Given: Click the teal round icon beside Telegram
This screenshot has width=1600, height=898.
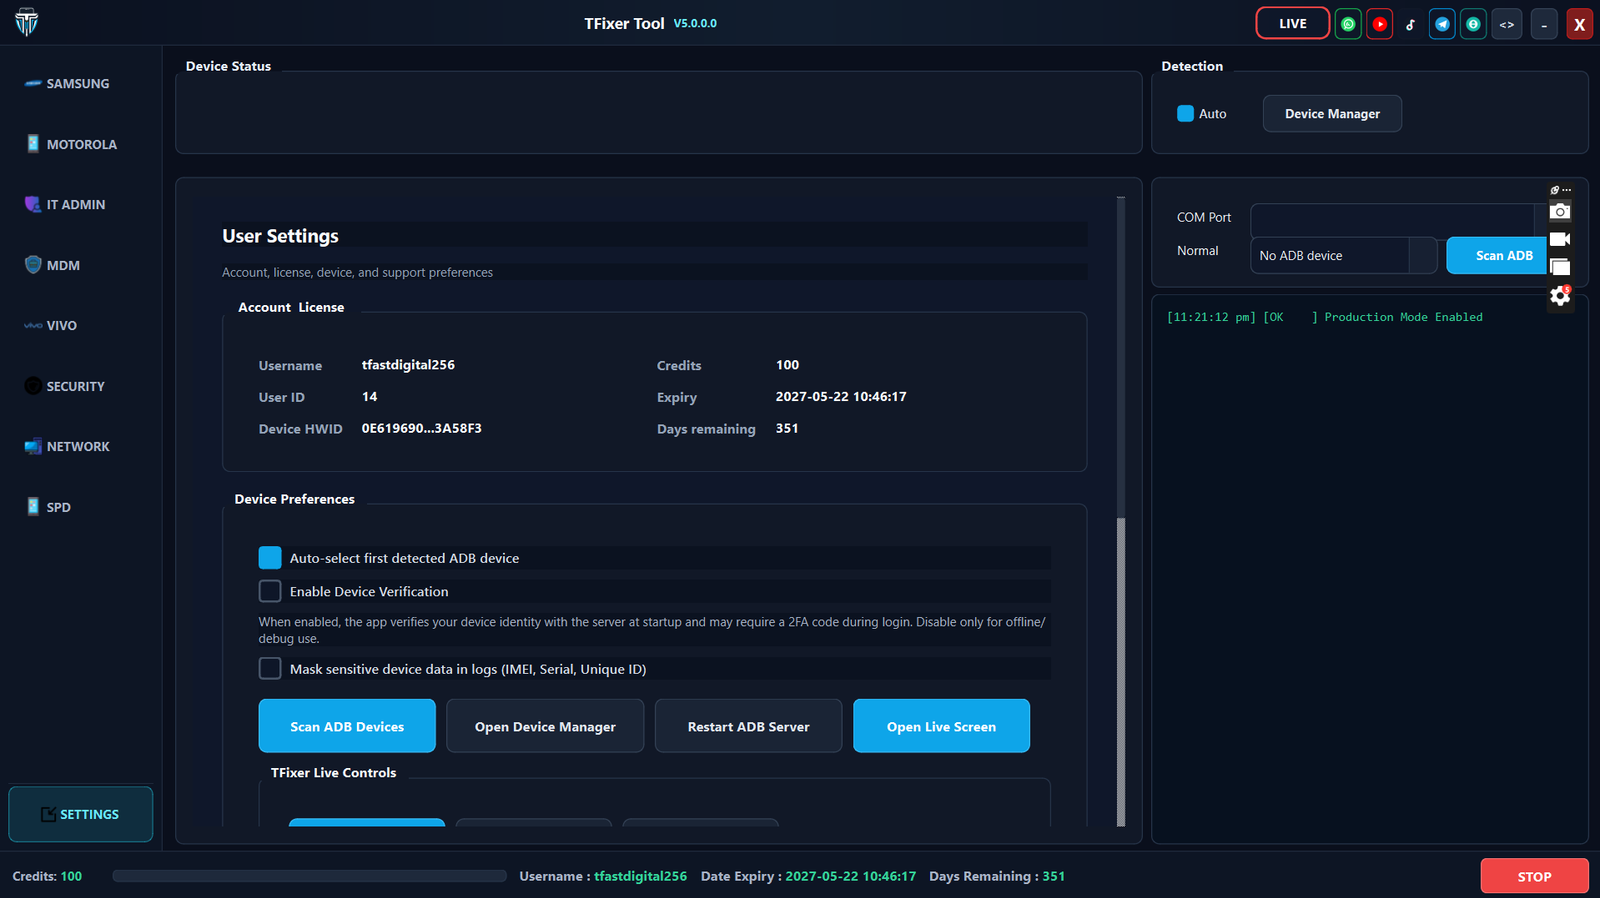Looking at the screenshot, I should tap(1473, 24).
